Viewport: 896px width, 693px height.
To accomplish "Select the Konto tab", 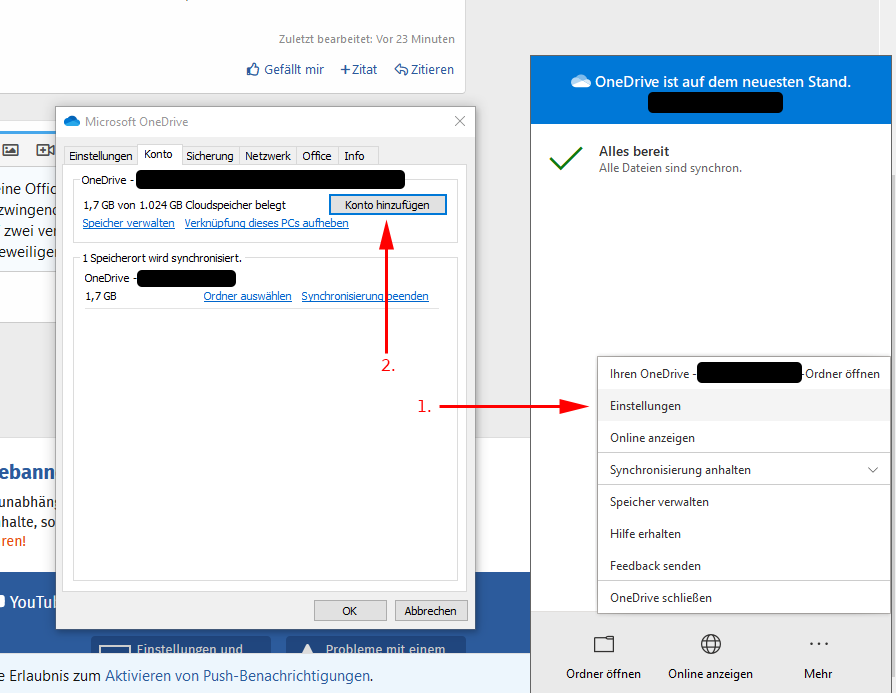I will click(158, 154).
